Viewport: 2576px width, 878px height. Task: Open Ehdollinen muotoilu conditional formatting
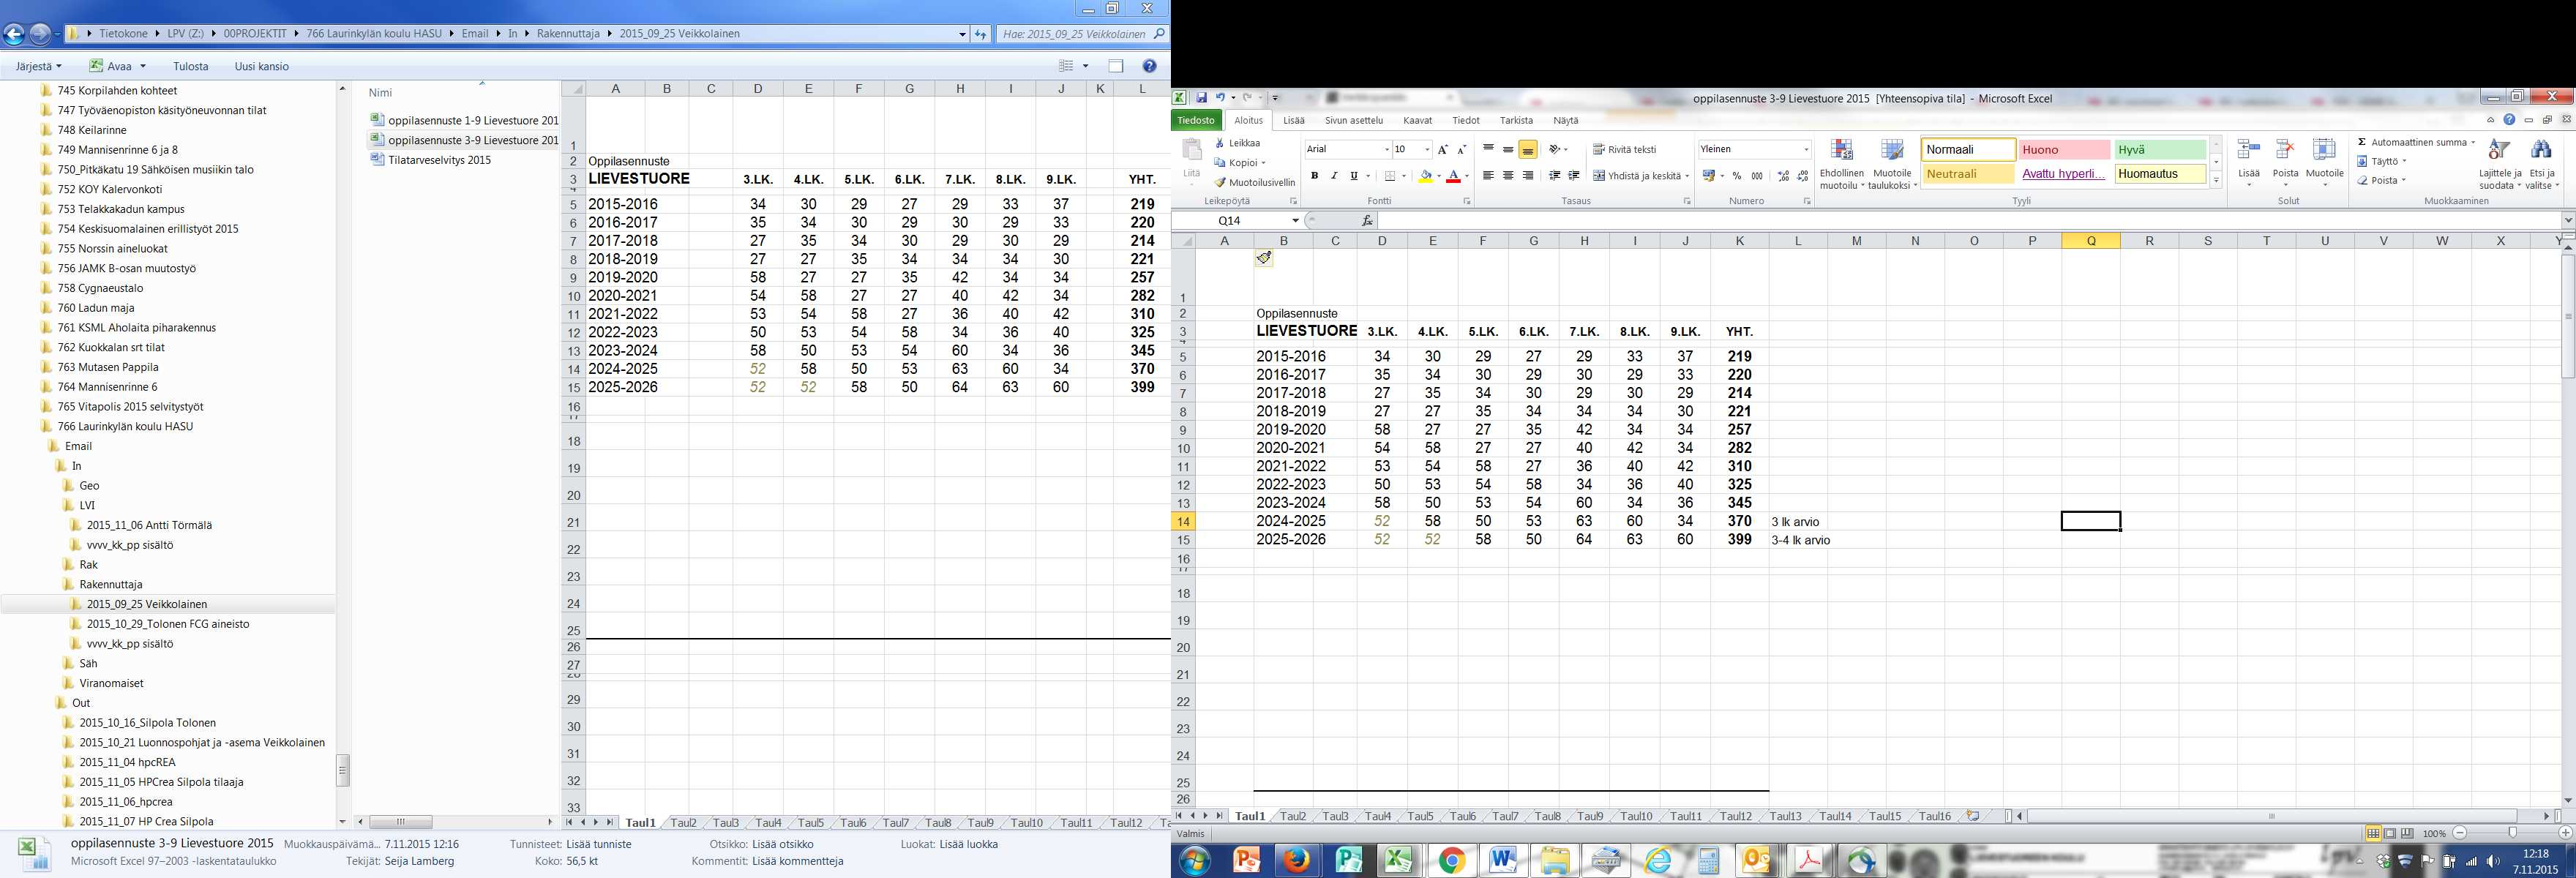(1841, 164)
